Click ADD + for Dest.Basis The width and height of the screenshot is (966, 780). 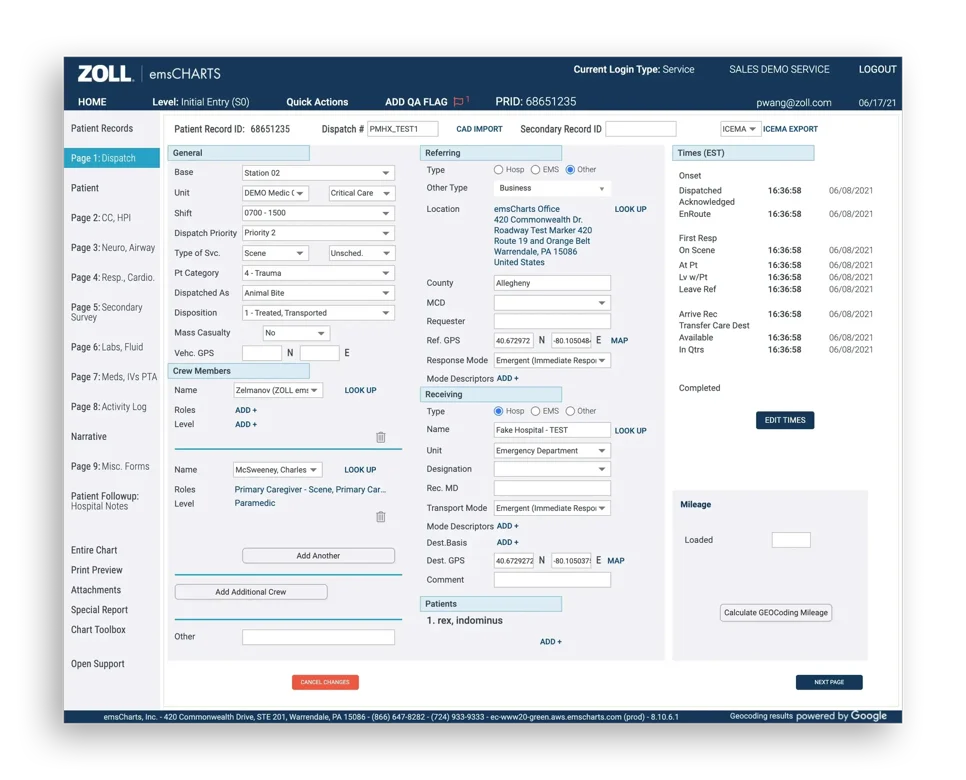pyautogui.click(x=508, y=542)
